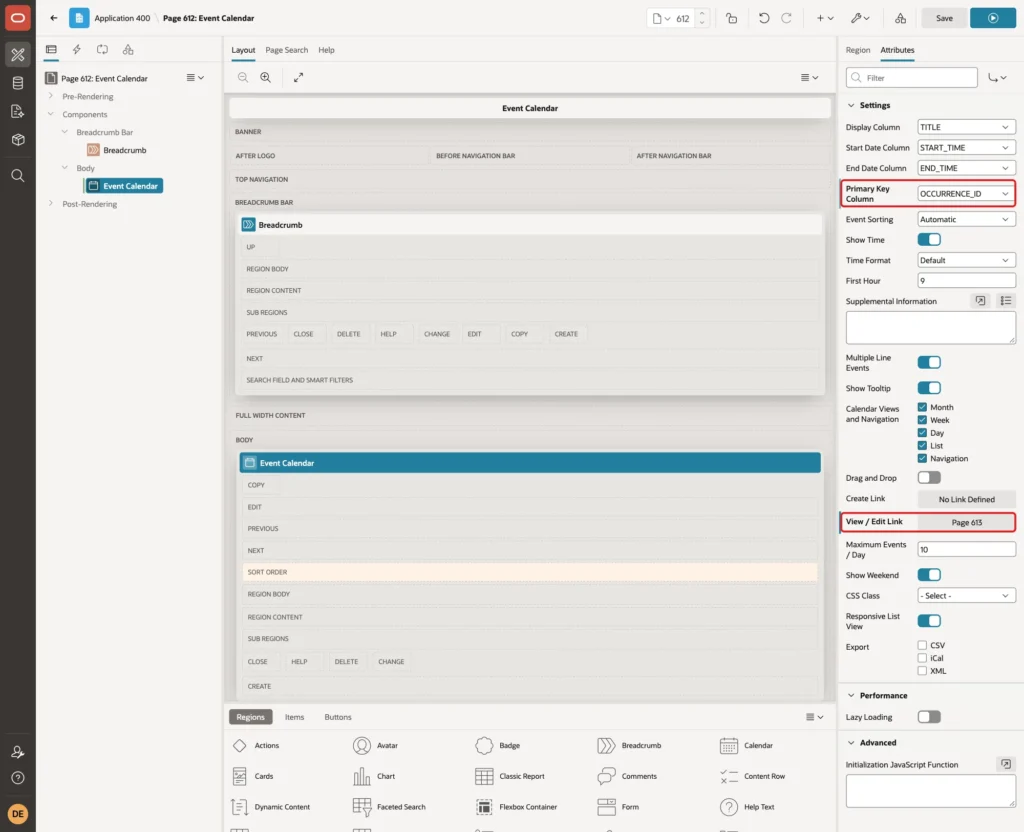Screen dimensions: 1024x832
Task: Switch to Processing tab icon
Action: [102, 50]
